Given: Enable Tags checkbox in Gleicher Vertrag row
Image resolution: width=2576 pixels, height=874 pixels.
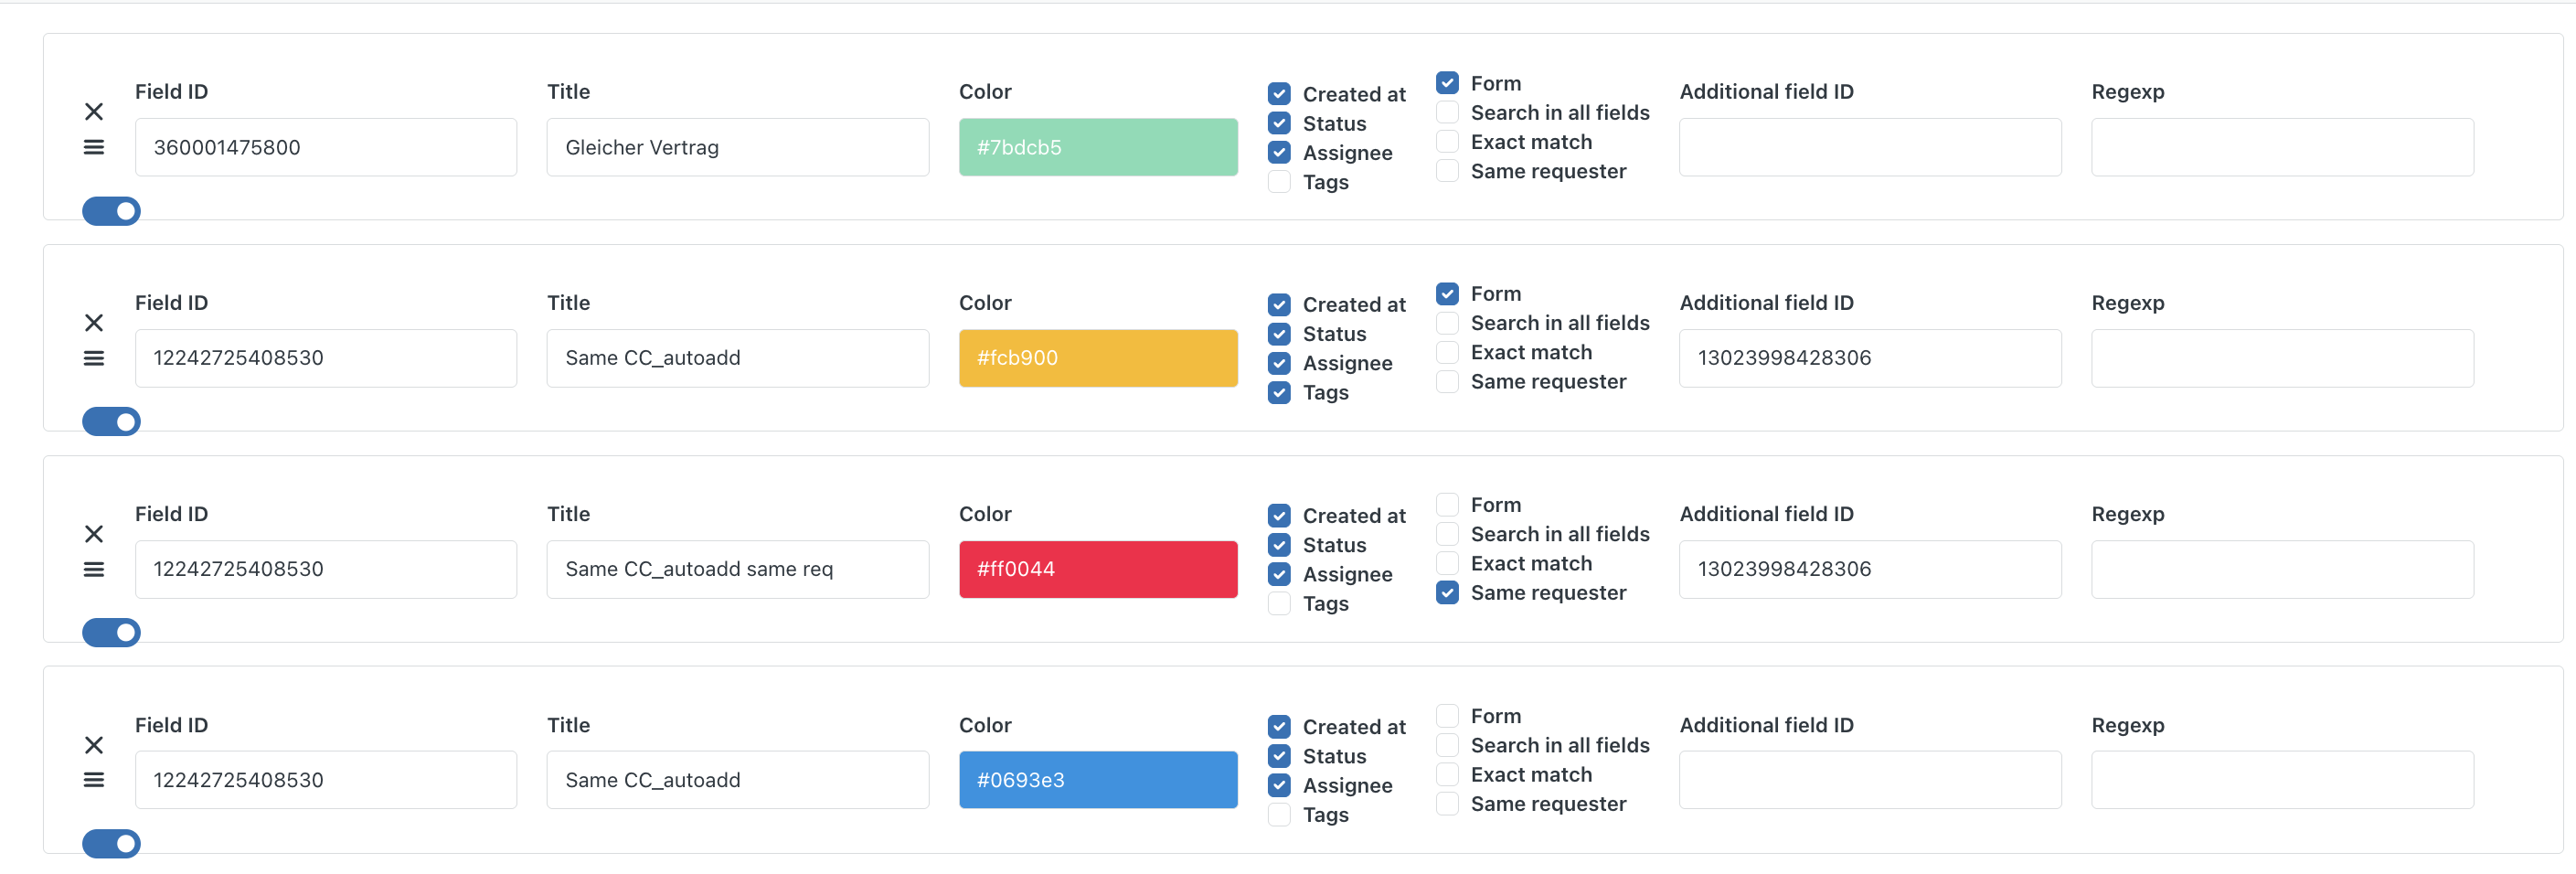Looking at the screenshot, I should (x=1279, y=182).
